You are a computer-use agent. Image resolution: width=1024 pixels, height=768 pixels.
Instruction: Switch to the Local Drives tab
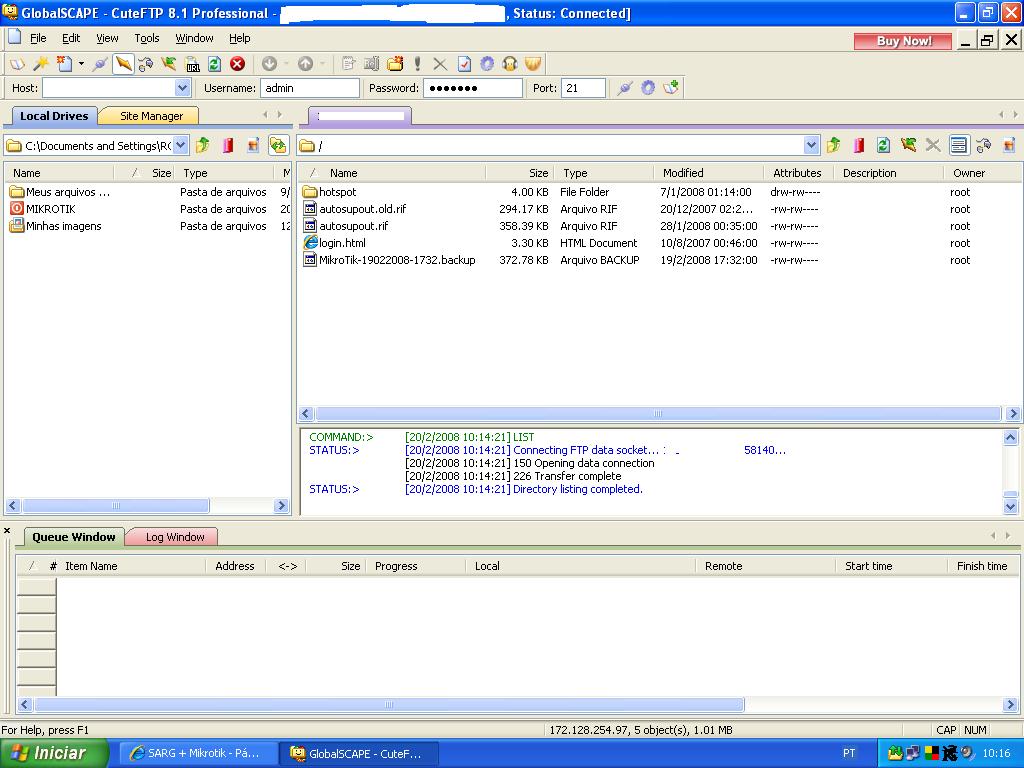pyautogui.click(x=54, y=116)
